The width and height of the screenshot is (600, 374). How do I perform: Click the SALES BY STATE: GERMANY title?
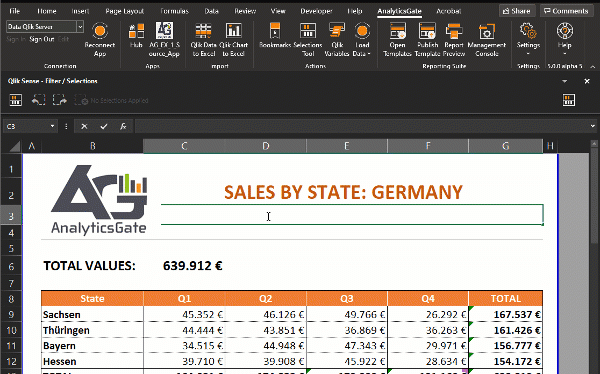coord(343,192)
